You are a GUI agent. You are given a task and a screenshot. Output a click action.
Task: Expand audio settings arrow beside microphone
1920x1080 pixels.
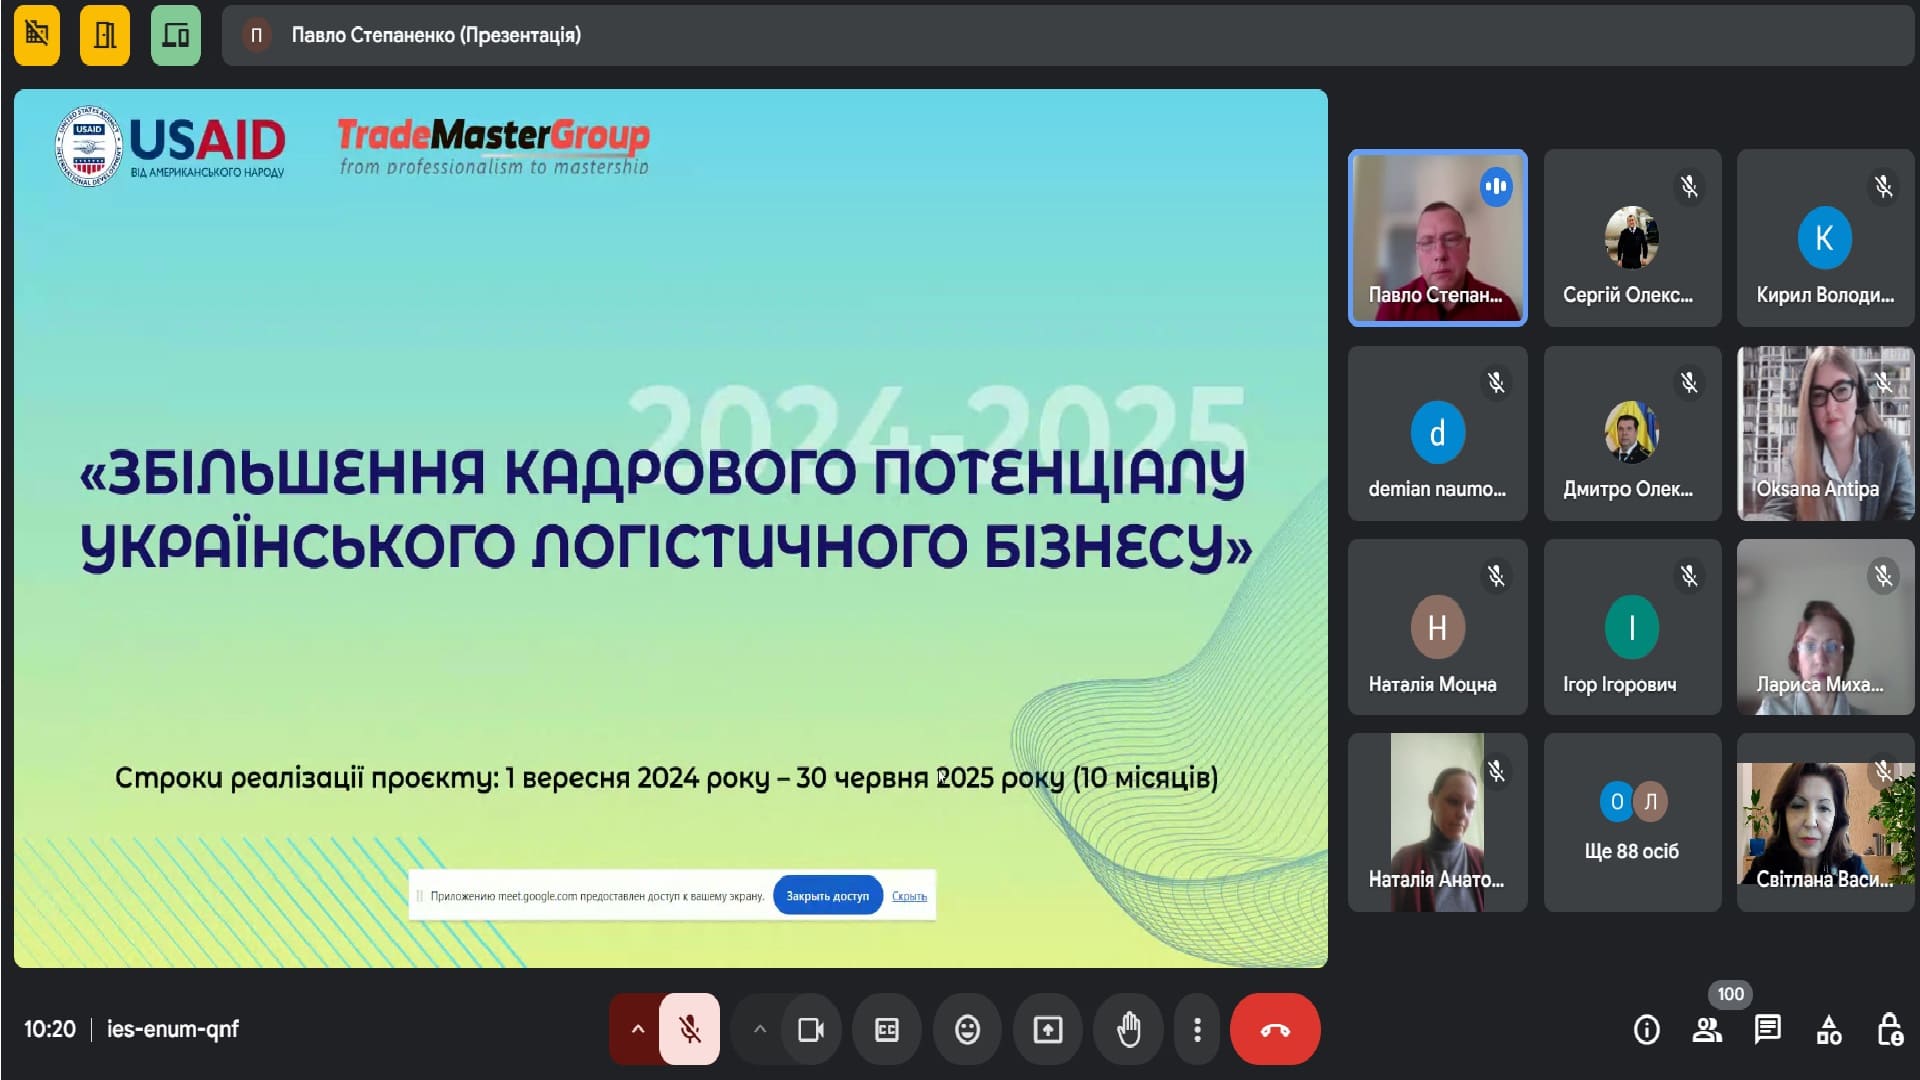[637, 1029]
